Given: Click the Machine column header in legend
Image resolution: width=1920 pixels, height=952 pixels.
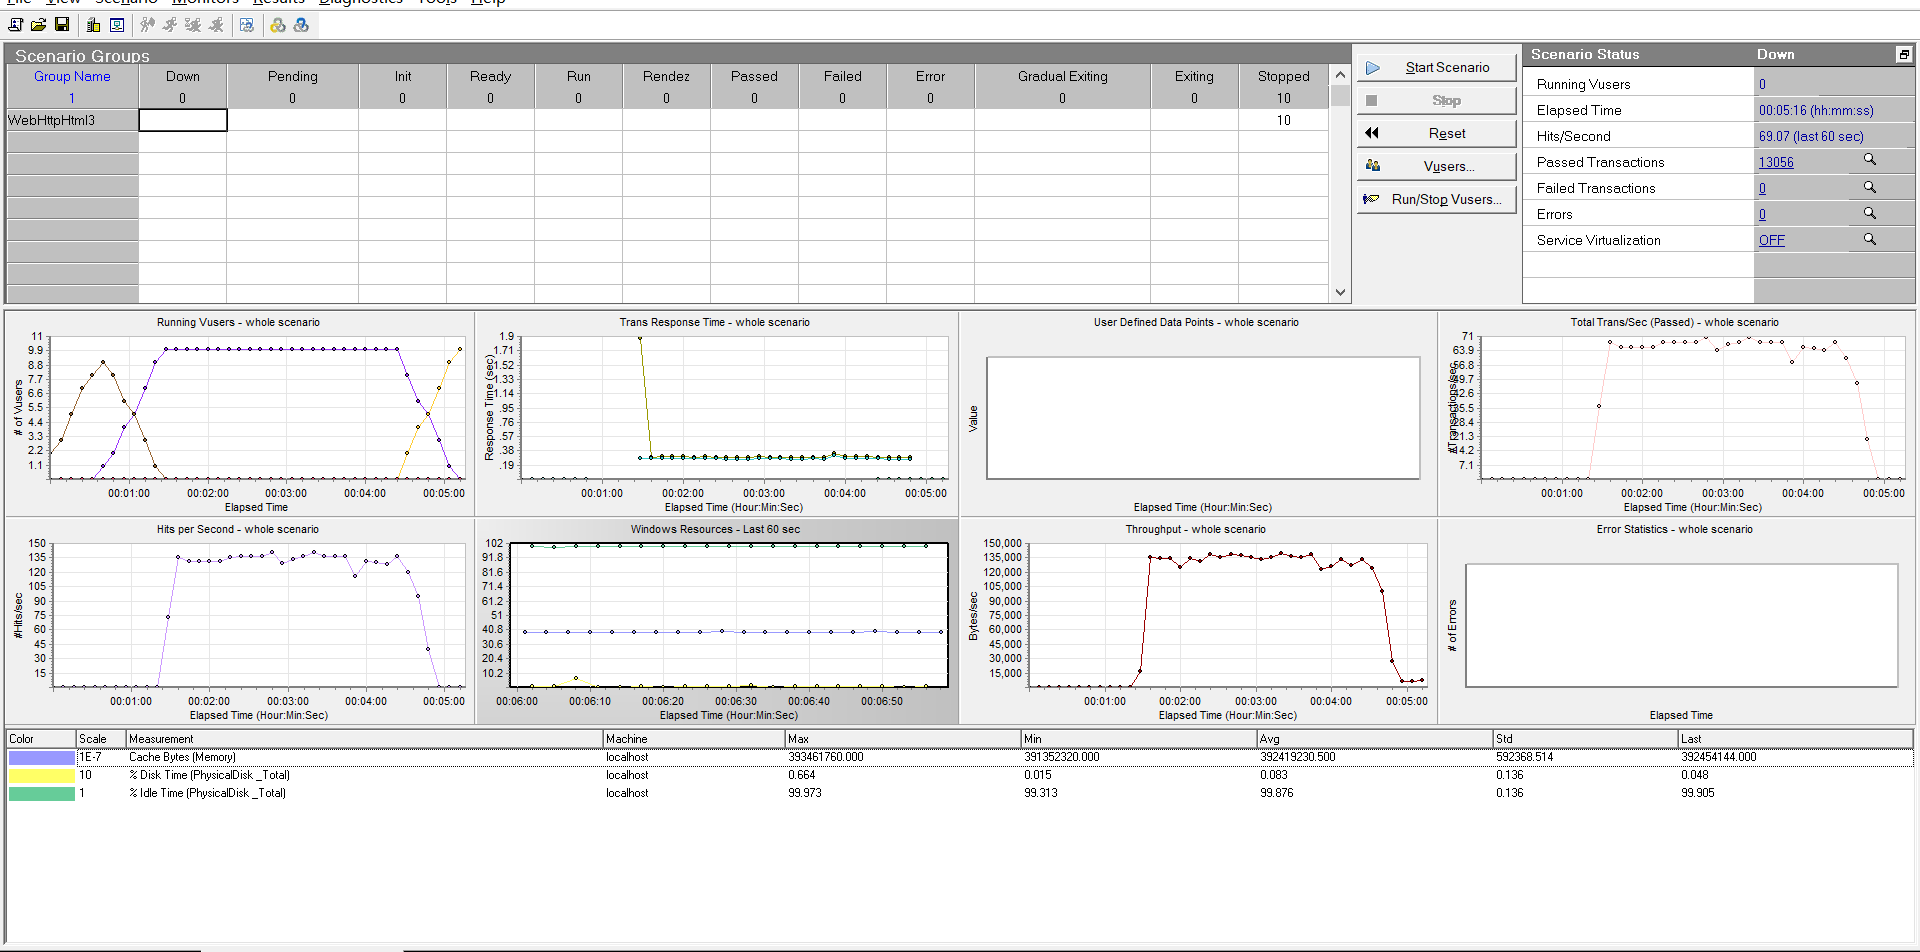Looking at the screenshot, I should (x=694, y=739).
